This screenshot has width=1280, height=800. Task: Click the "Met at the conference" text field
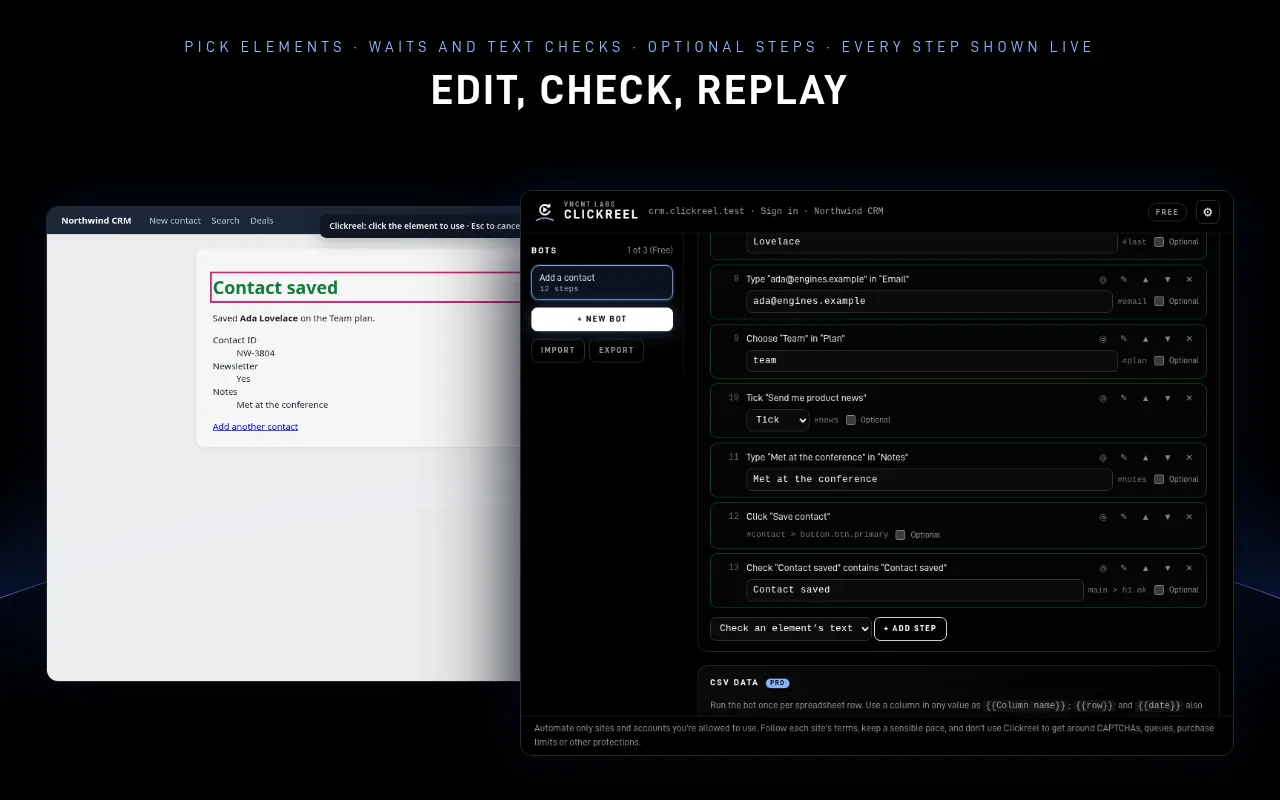(x=929, y=479)
